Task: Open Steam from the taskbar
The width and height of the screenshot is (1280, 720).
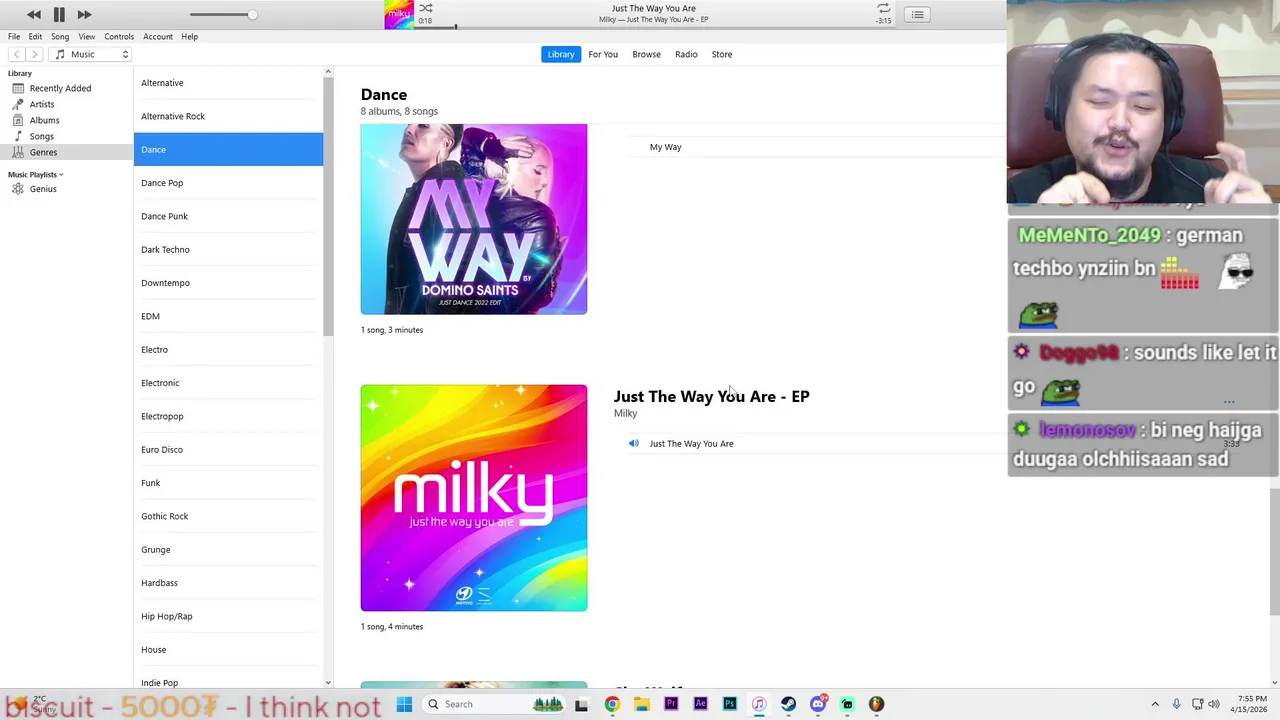Action: (788, 704)
